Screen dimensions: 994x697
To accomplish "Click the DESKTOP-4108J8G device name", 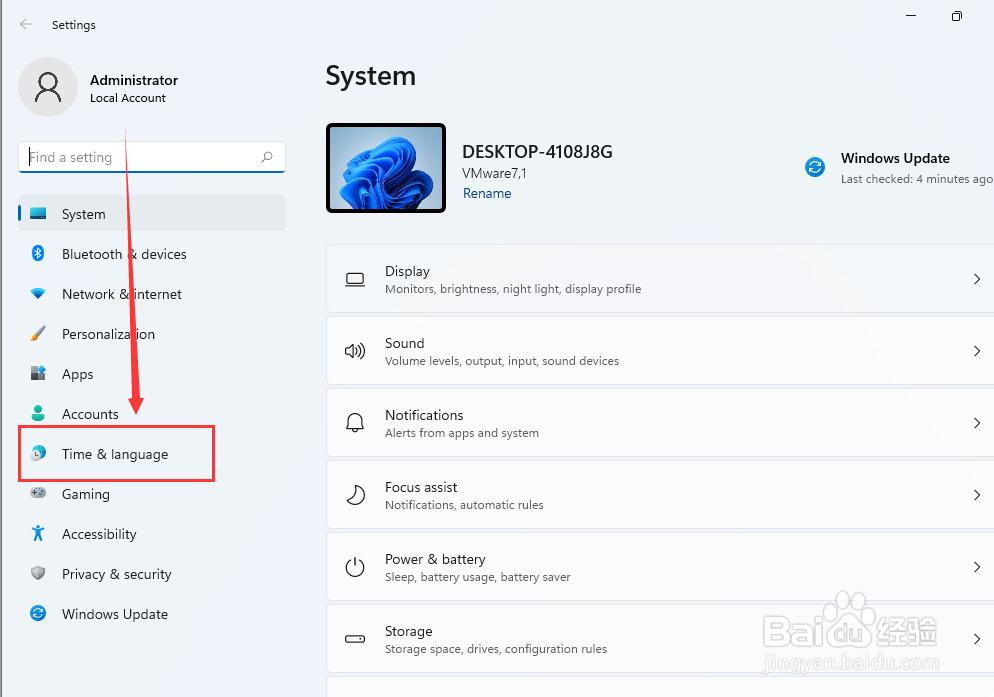I will (537, 152).
